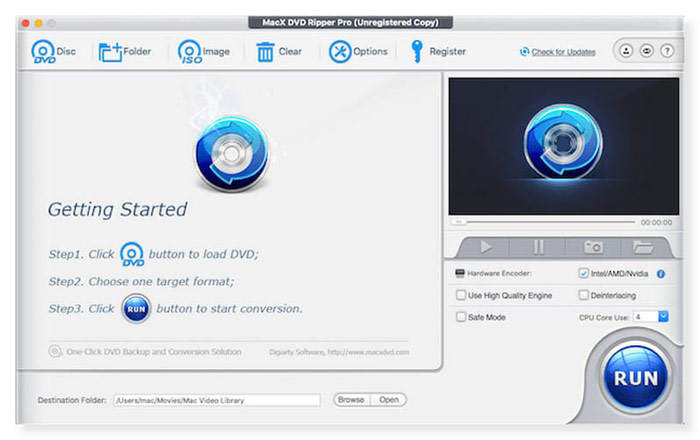The image size is (700, 440).
Task: Enable Use High Quality Engine
Action: coord(461,295)
